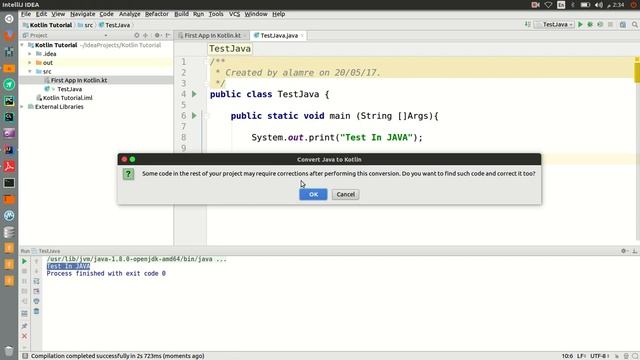
Task: Click Print icon in Run console toolbar
Action: click(36, 301)
